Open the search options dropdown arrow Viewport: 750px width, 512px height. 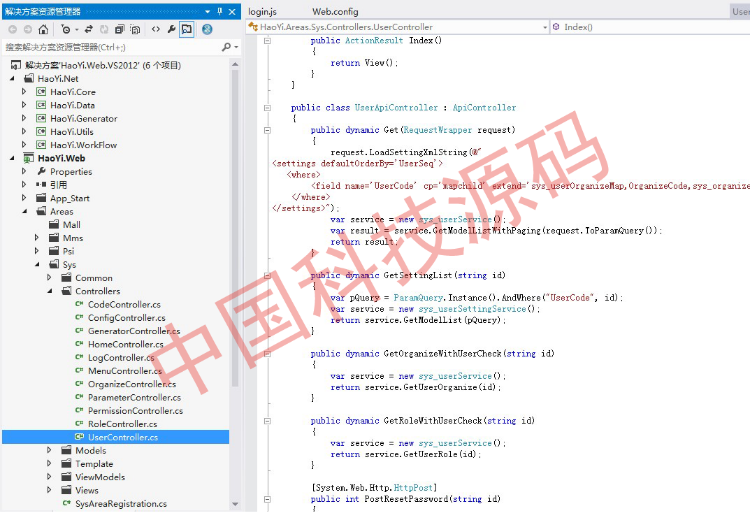point(236,47)
